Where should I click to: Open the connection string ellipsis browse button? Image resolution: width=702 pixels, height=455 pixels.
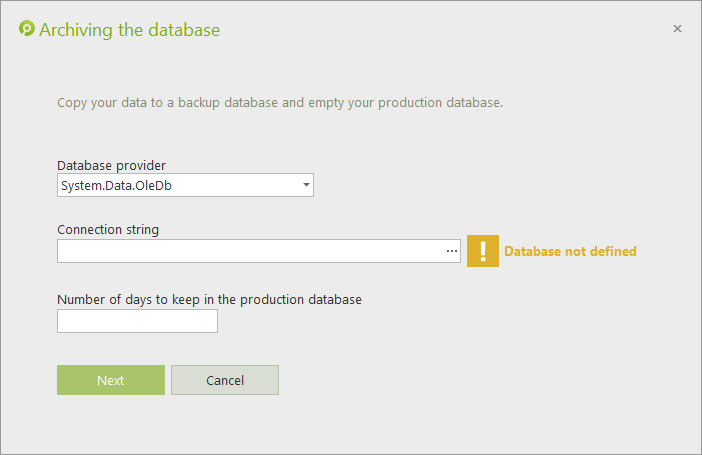pos(451,251)
